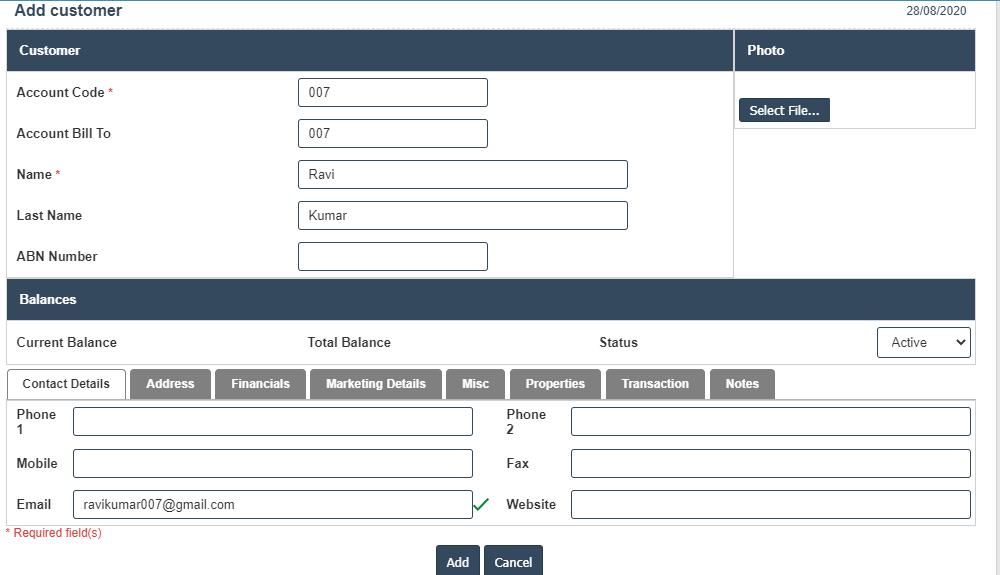Click the Cancel button

pos(513,562)
